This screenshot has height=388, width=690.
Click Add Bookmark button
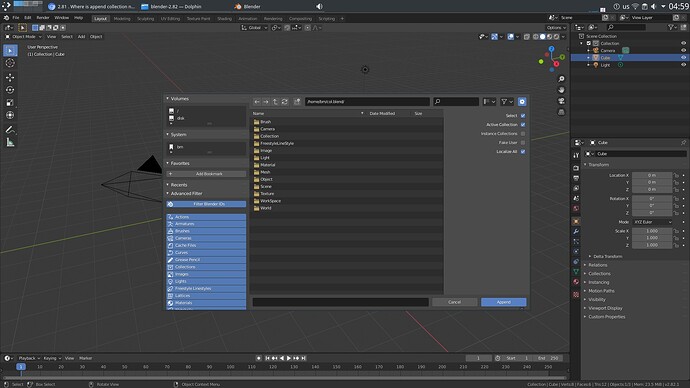(206, 174)
